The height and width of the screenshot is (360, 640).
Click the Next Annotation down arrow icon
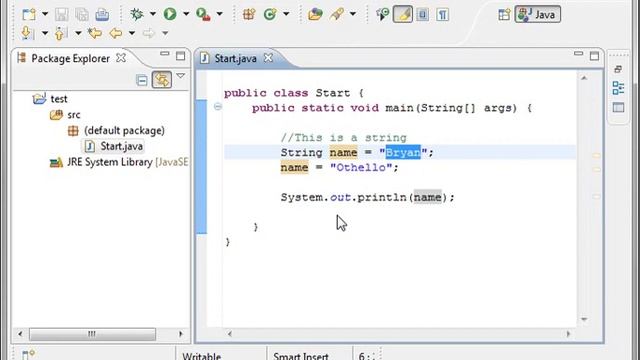(27, 33)
